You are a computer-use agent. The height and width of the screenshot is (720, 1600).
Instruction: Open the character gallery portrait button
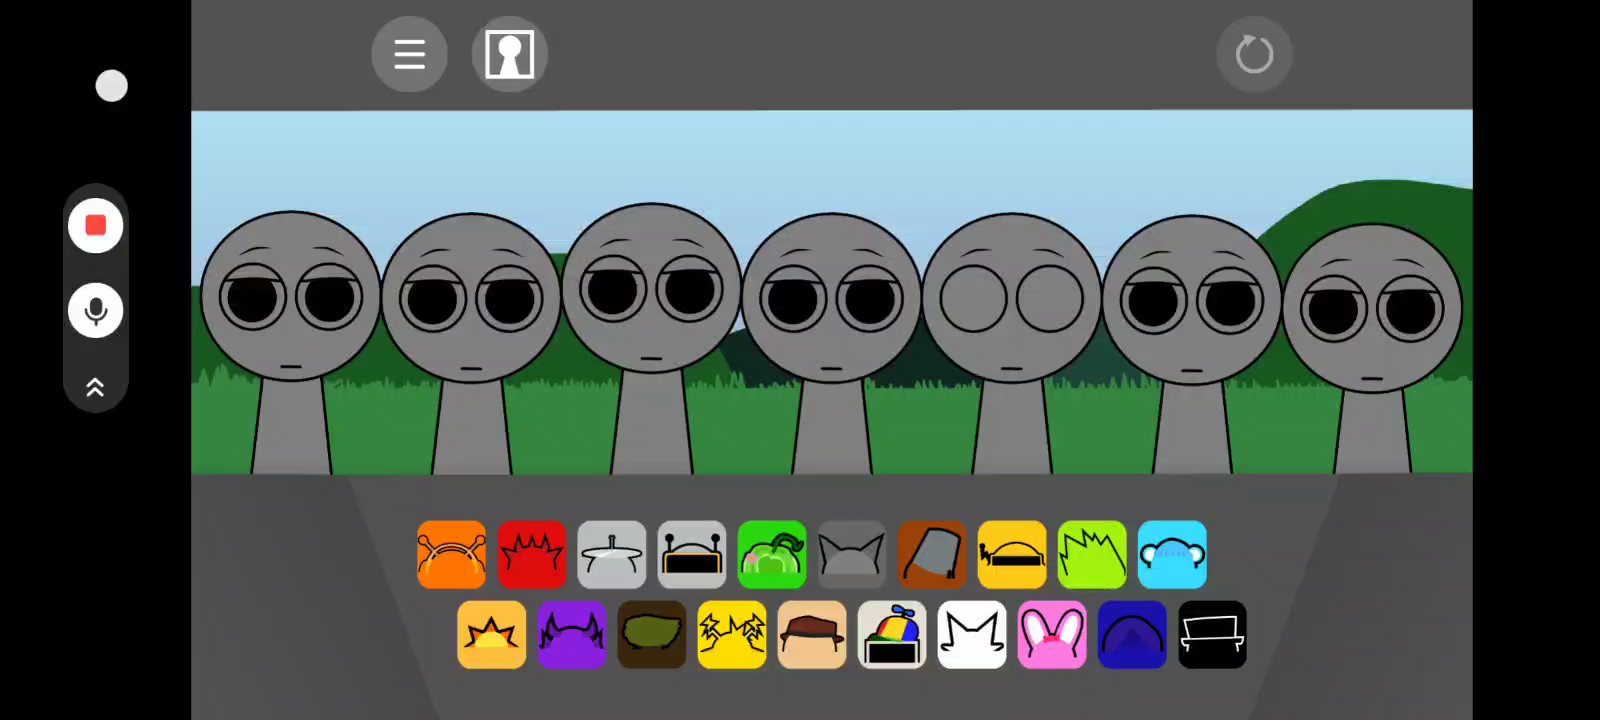click(x=509, y=54)
